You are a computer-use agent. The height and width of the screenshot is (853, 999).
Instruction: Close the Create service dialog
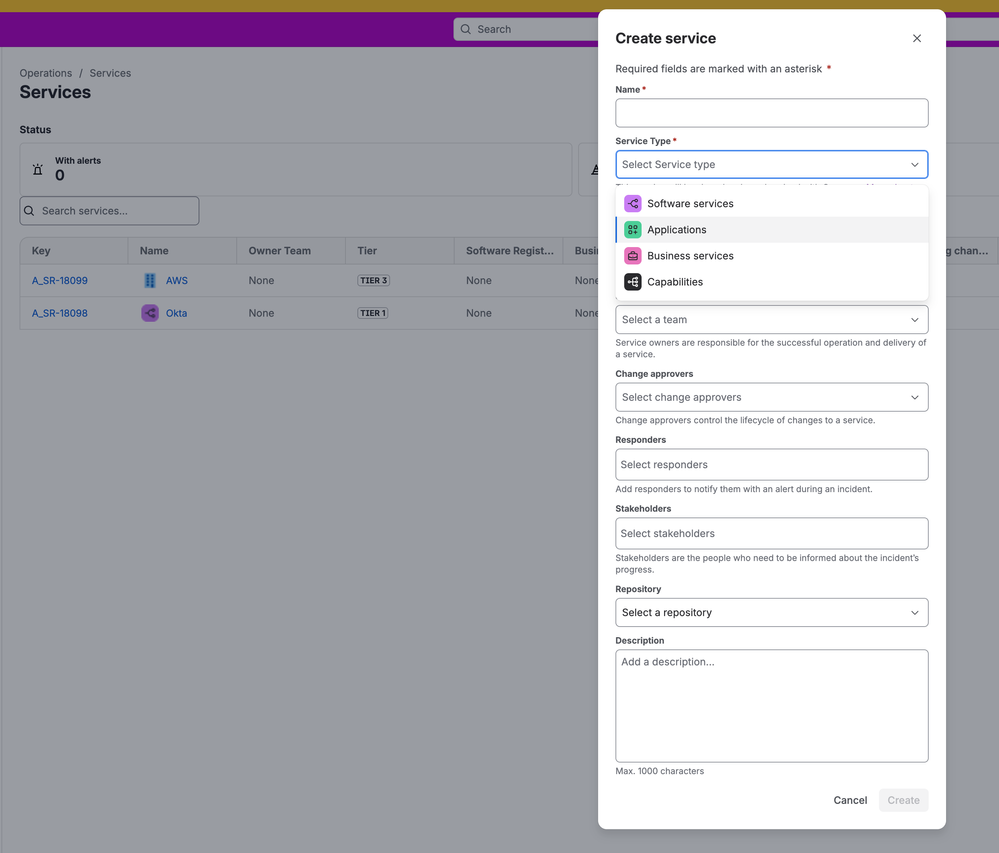pyautogui.click(x=916, y=38)
